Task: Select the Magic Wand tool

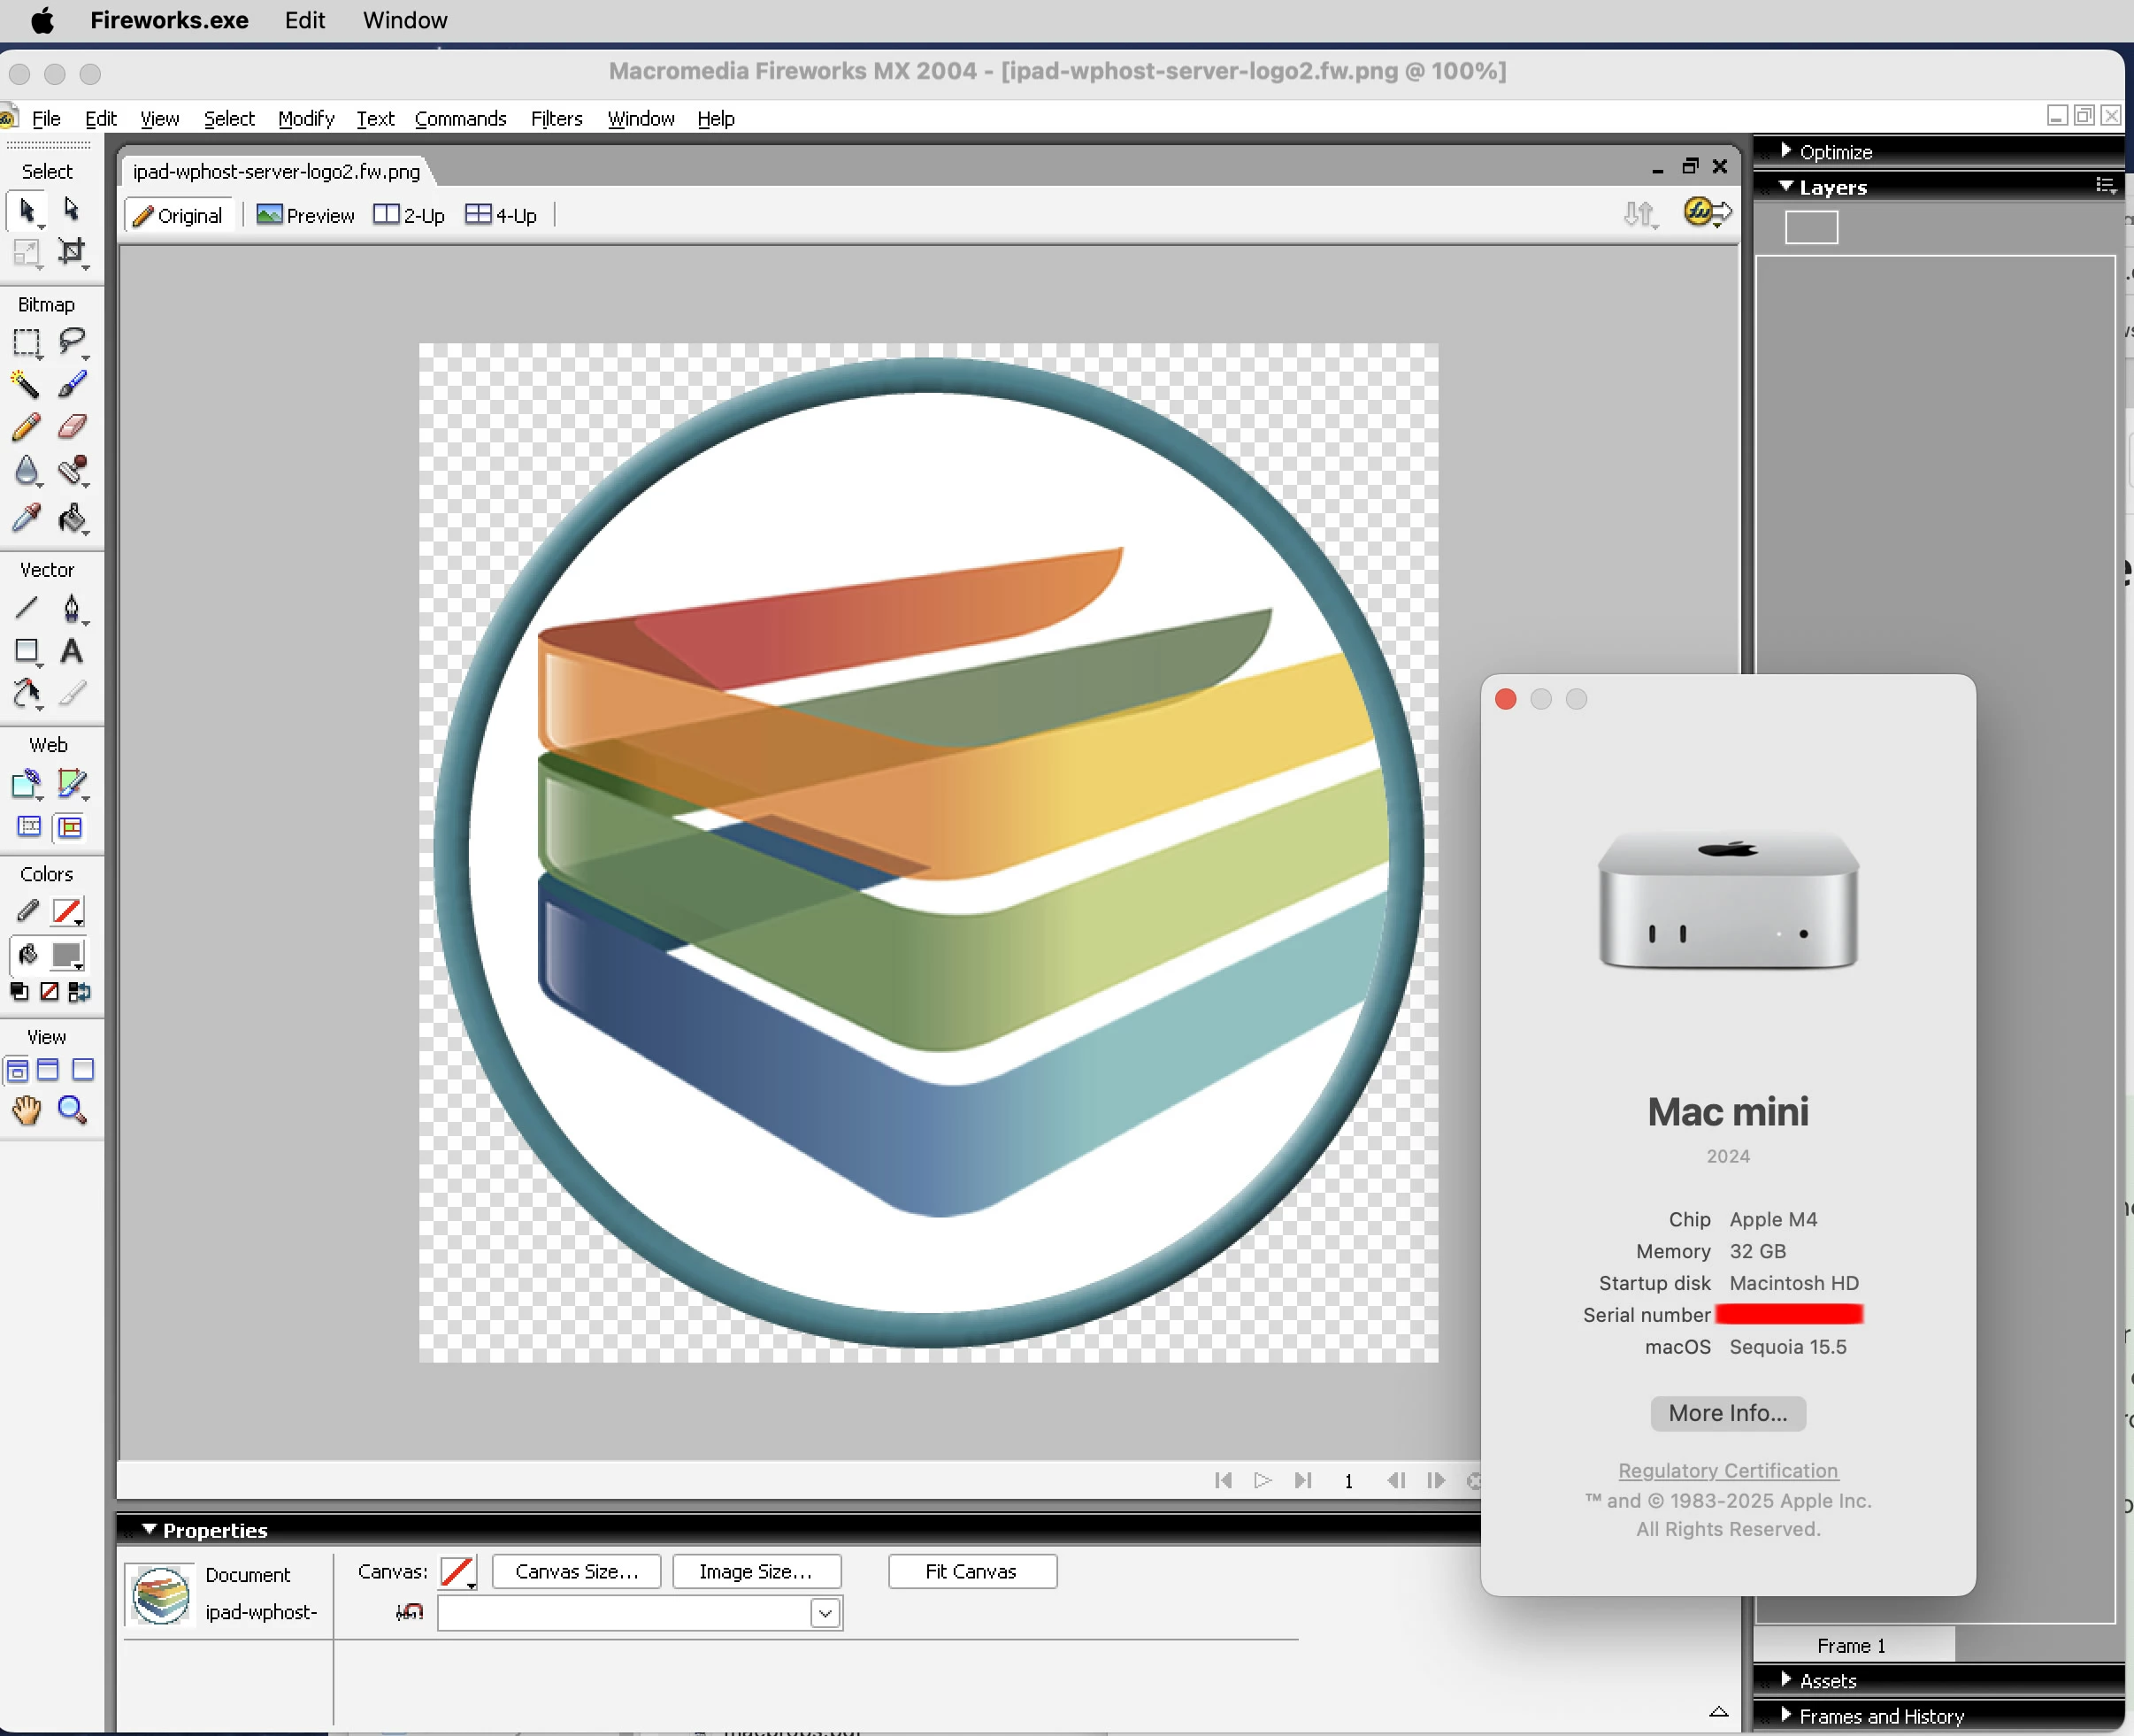Action: (x=26, y=384)
